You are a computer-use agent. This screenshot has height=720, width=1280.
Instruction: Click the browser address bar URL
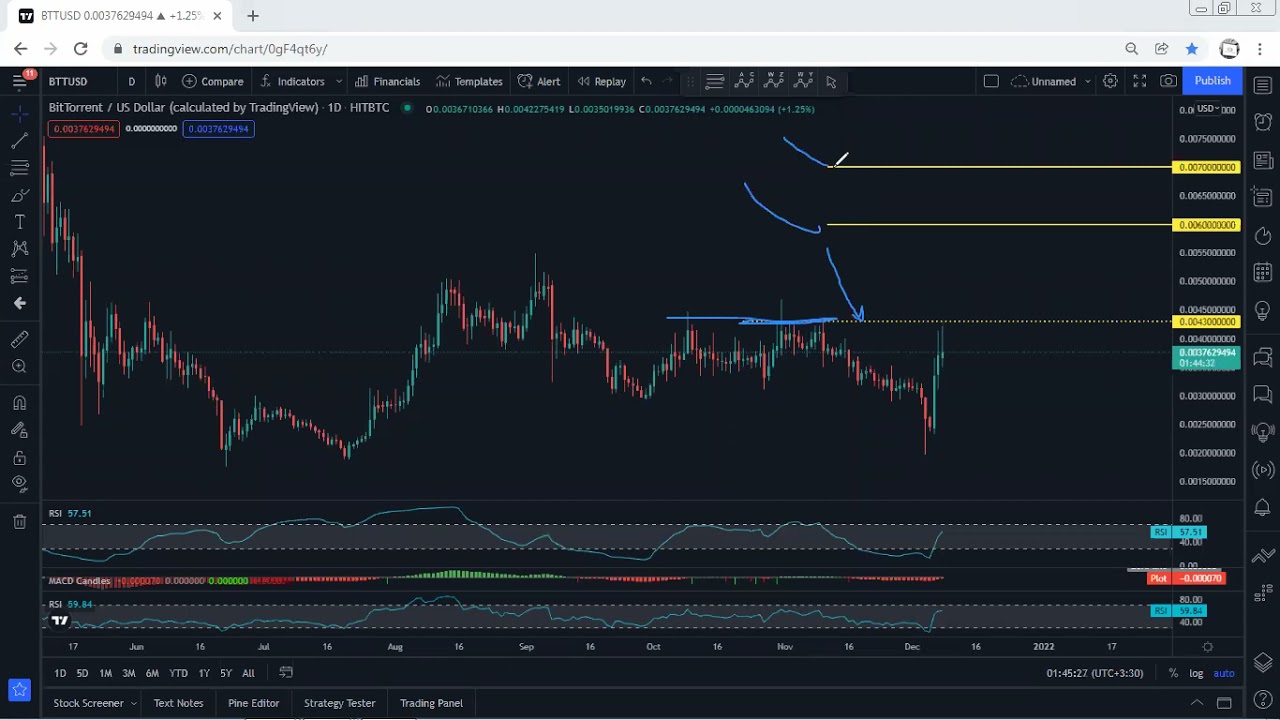(230, 49)
